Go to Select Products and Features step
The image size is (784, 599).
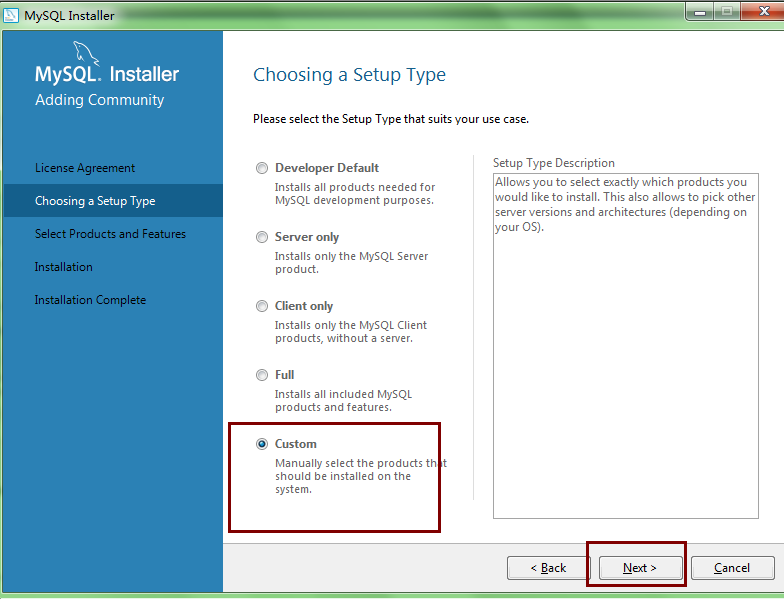click(x=110, y=234)
